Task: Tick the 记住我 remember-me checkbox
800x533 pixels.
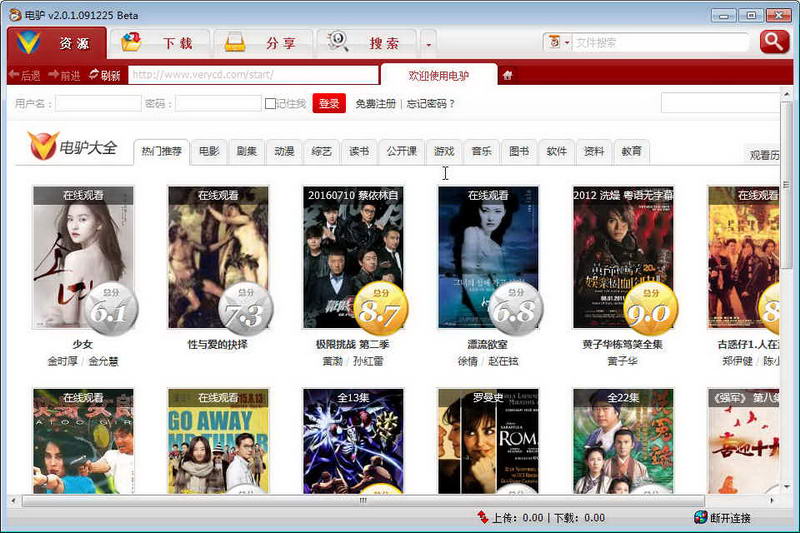Action: click(x=270, y=104)
